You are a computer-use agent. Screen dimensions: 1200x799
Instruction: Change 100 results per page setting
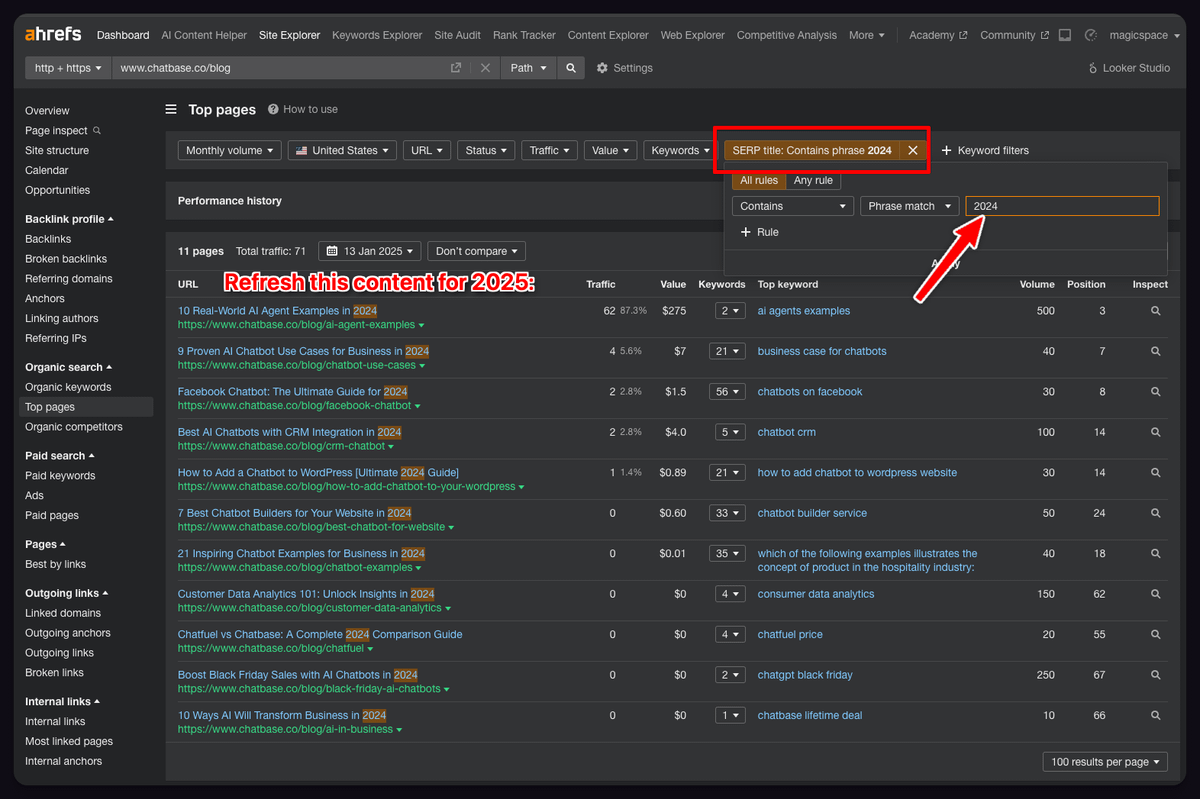pyautogui.click(x=1105, y=762)
